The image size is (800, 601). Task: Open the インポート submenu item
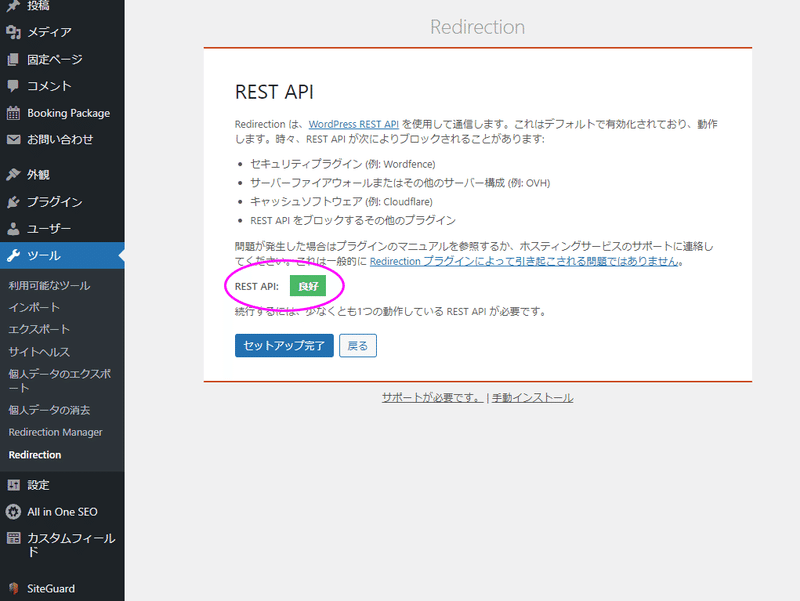pyautogui.click(x=34, y=307)
